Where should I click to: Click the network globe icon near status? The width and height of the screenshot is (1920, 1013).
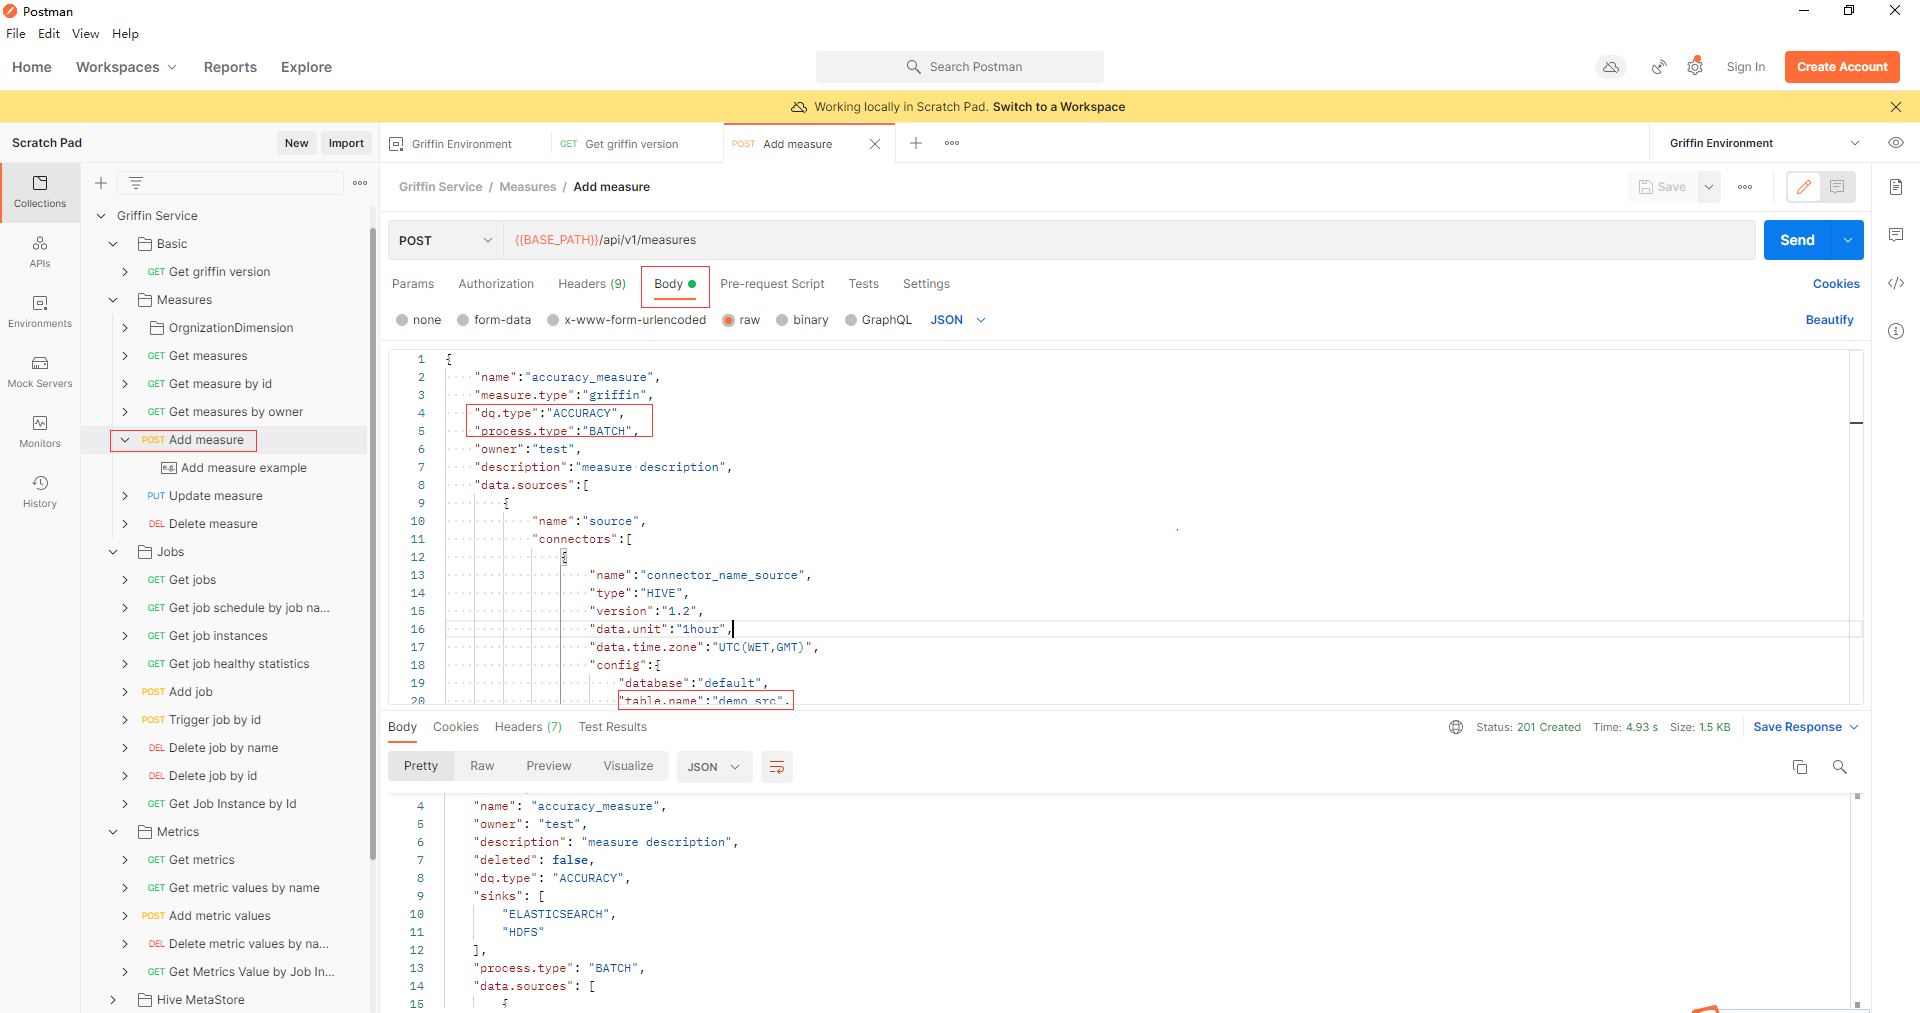point(1456,727)
